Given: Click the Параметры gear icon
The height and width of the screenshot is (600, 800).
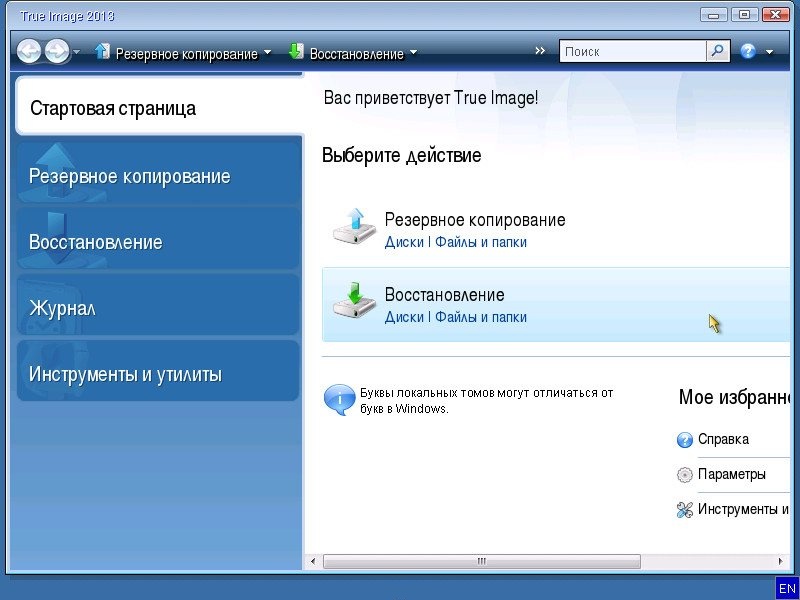Looking at the screenshot, I should pyautogui.click(x=685, y=475).
